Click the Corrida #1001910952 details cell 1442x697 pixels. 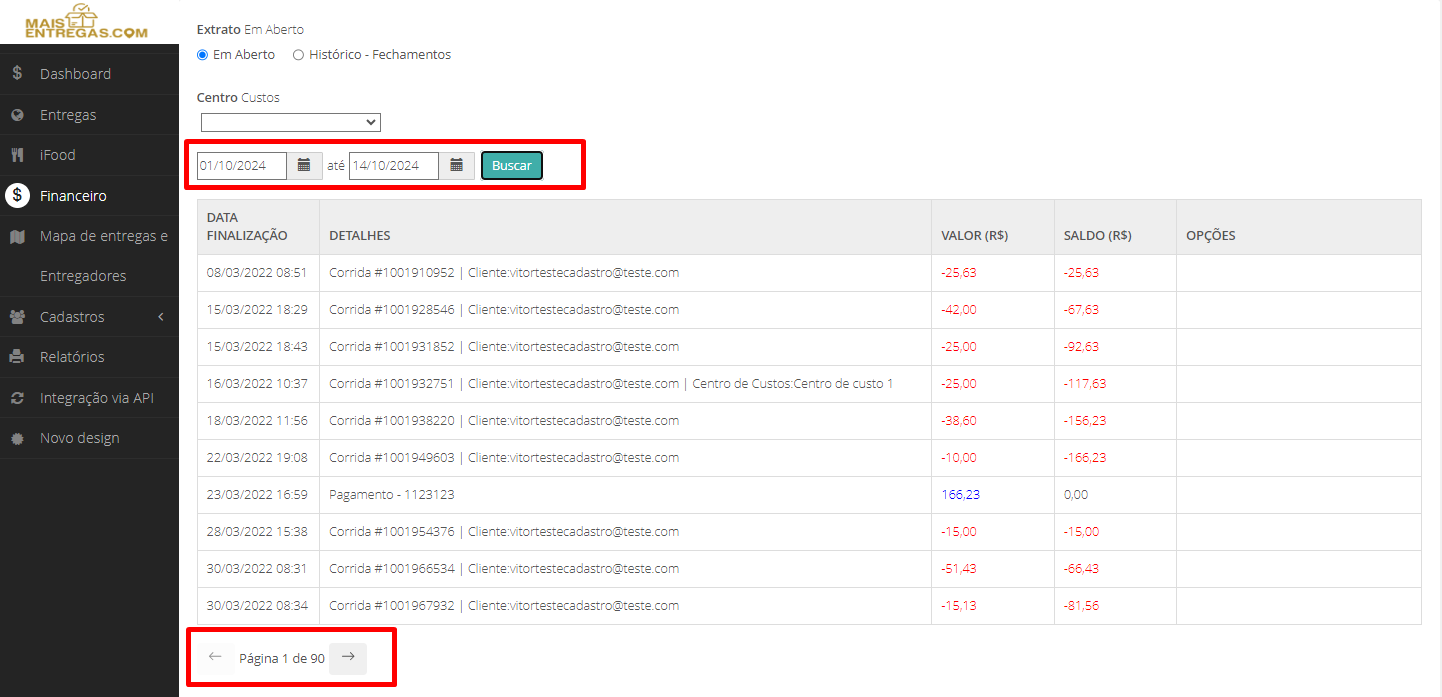coord(625,273)
